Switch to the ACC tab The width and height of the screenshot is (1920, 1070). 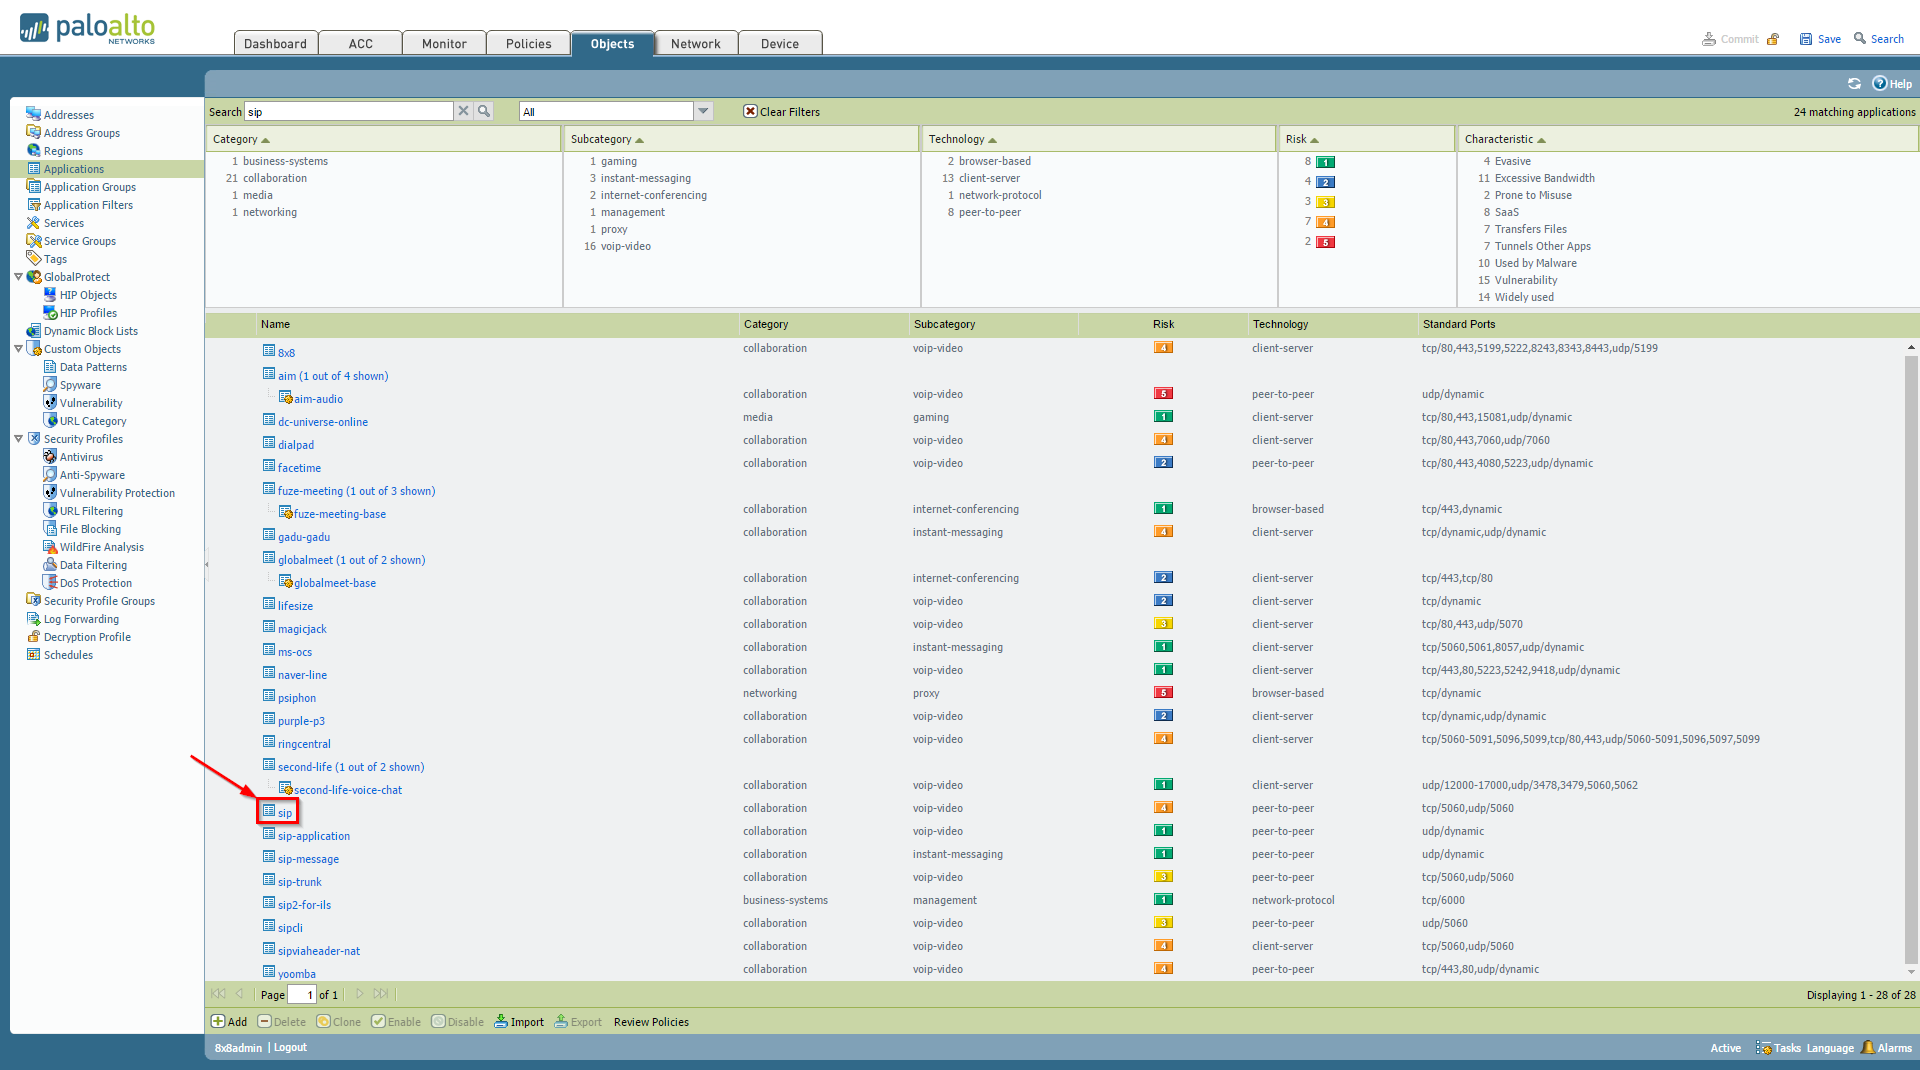(361, 43)
